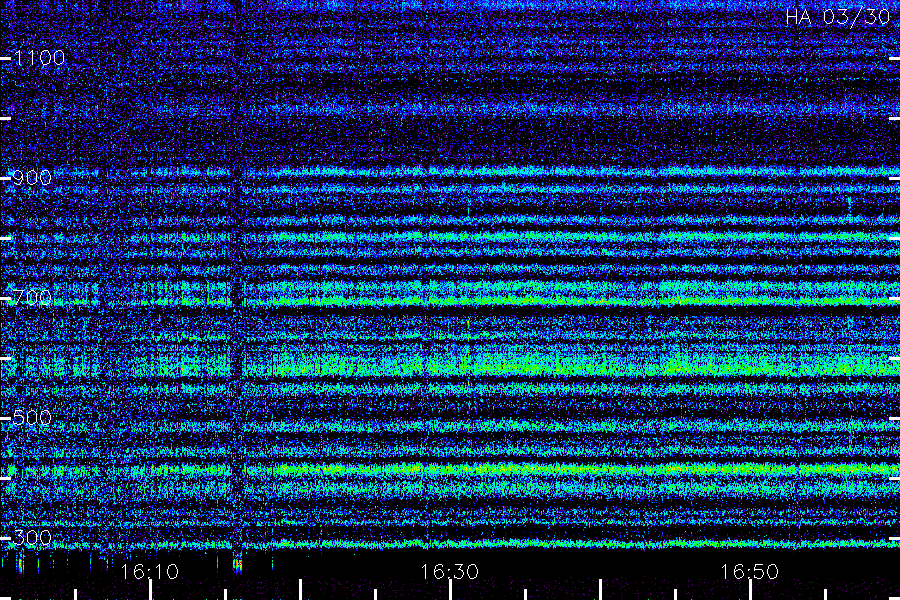Click the 16:10 time axis label
The image size is (900, 600).
tap(150, 572)
